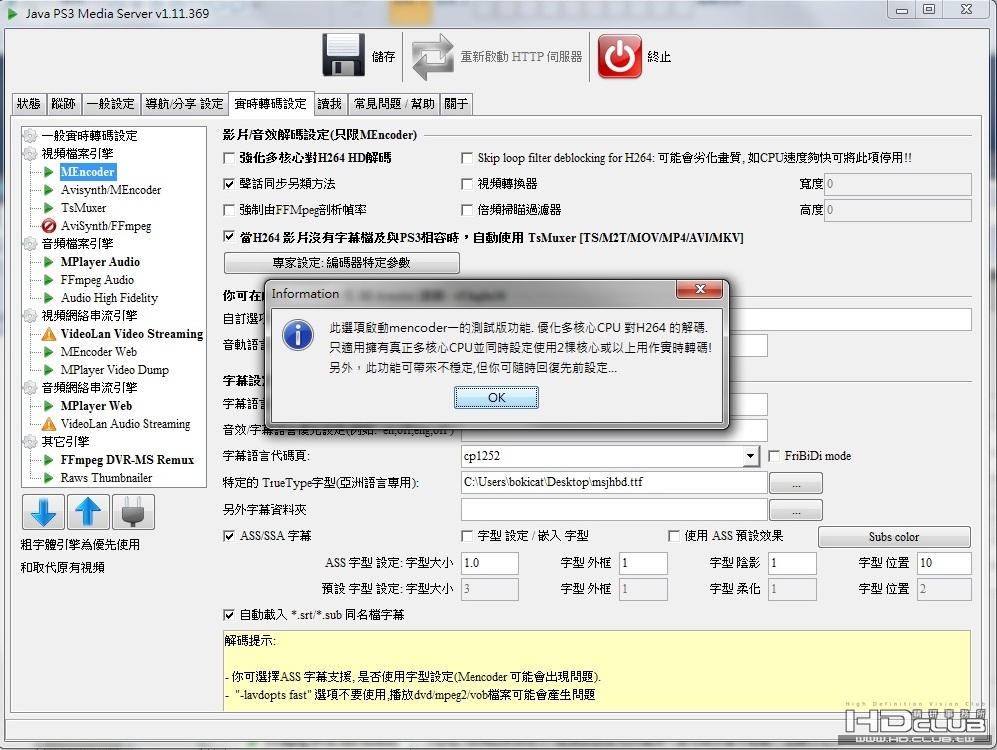
Task: Enable 使用 ASS 預設效果 checkbox
Action: click(x=674, y=536)
